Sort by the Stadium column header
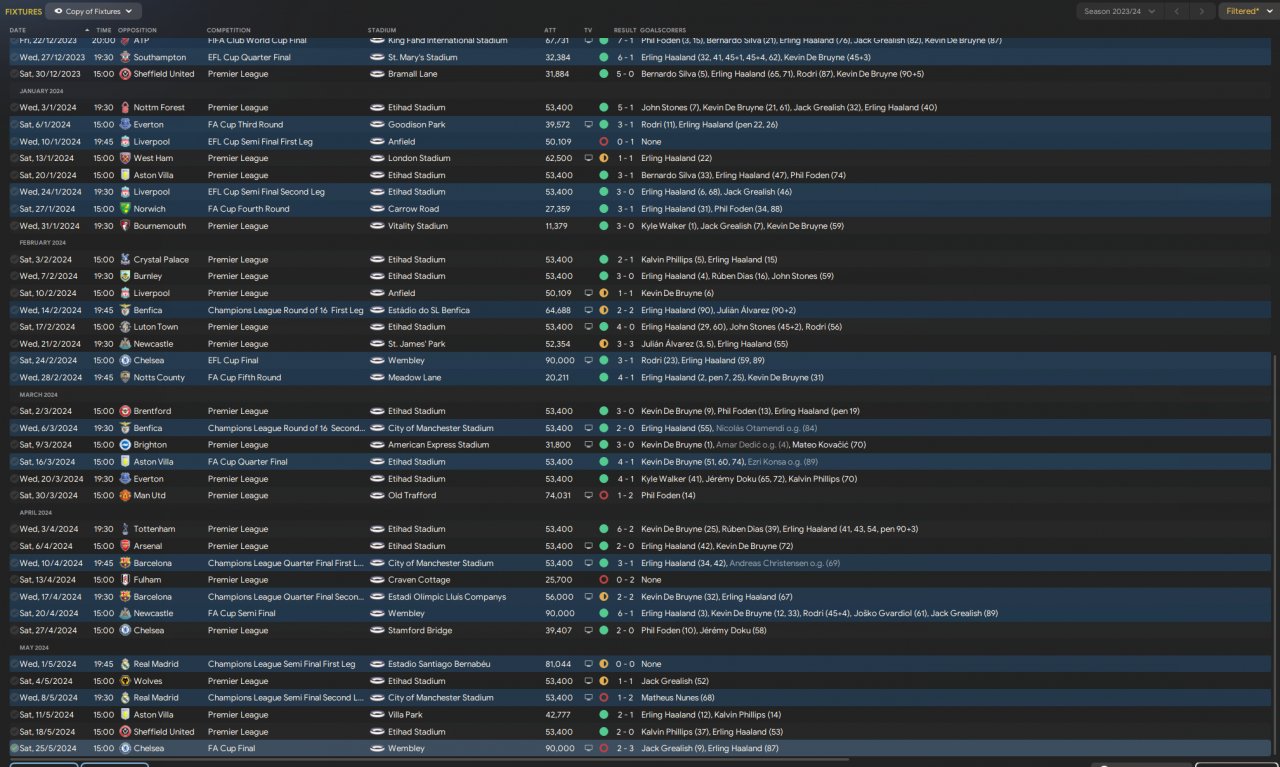This screenshot has height=767, width=1280. [x=381, y=31]
